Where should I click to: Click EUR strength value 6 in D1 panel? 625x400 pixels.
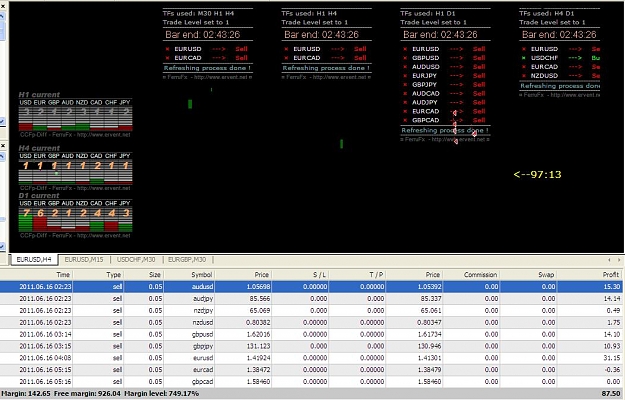40,213
